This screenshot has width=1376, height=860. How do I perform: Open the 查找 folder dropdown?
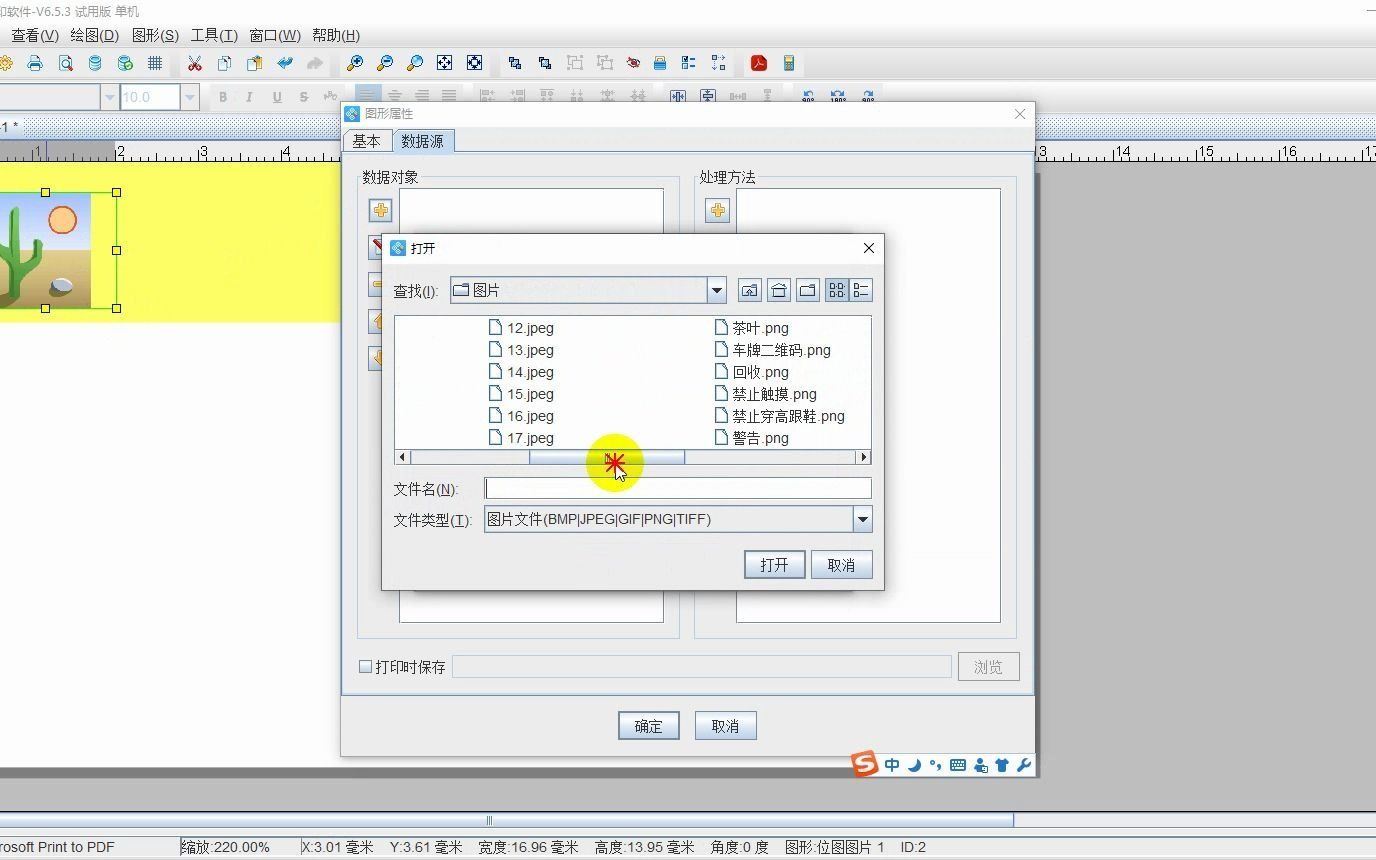716,290
